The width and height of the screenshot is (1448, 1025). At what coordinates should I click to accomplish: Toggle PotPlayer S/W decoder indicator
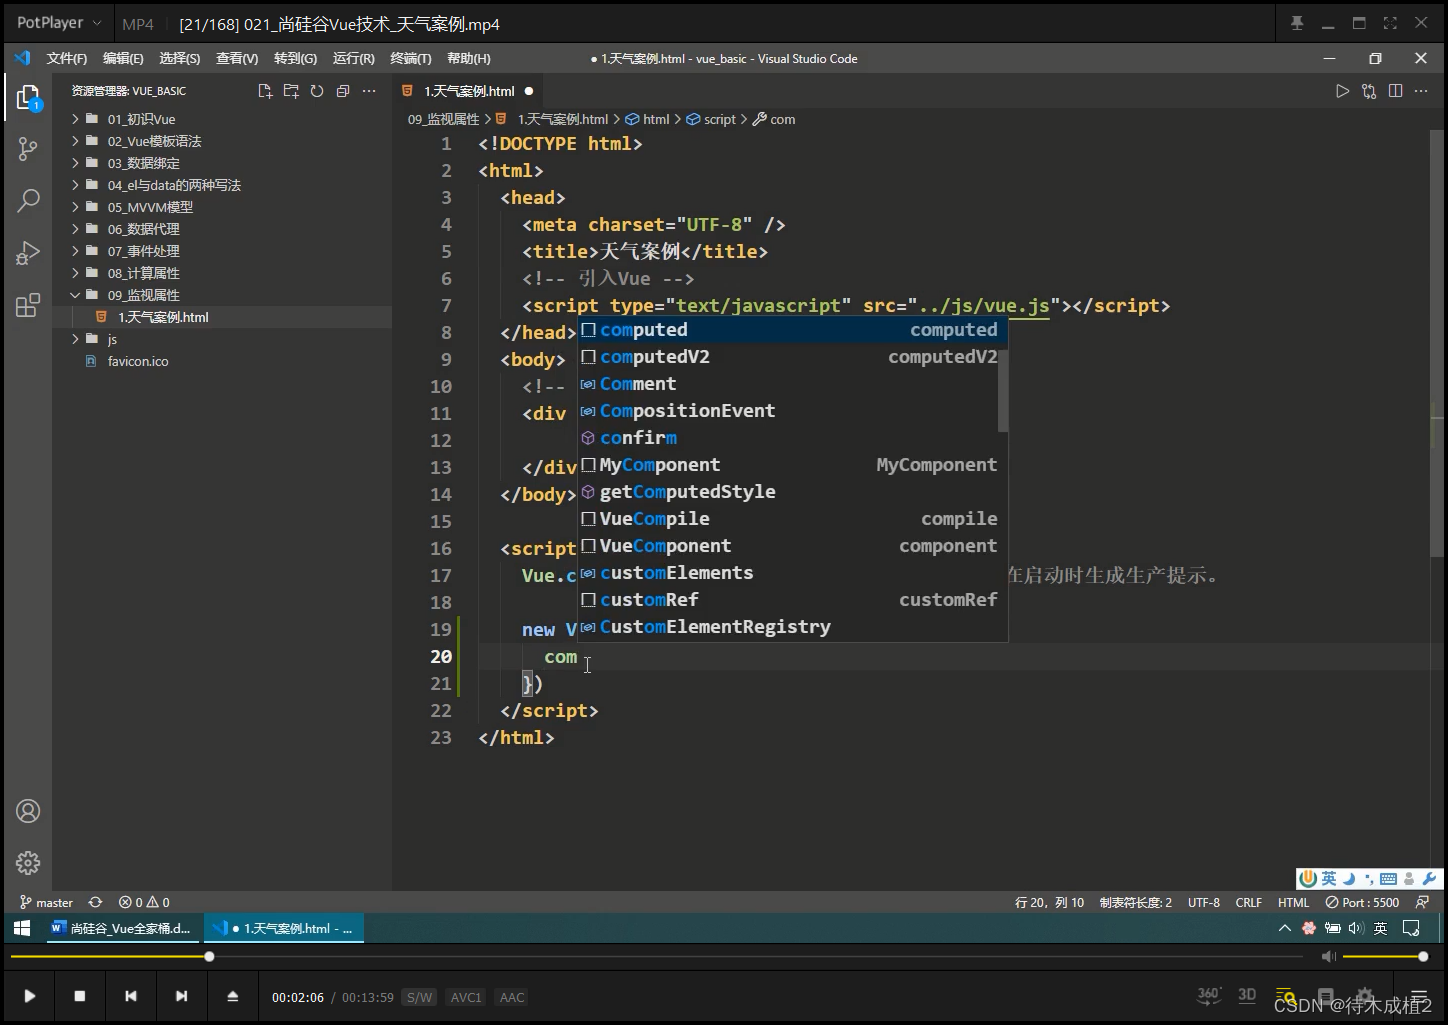(x=419, y=997)
